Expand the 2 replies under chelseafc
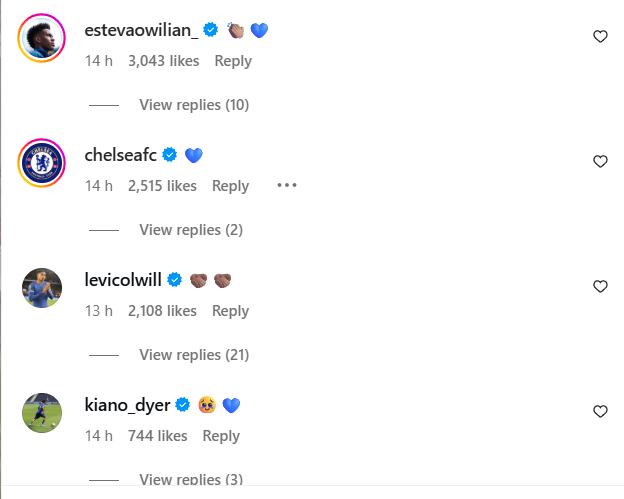624x499 pixels. (191, 230)
